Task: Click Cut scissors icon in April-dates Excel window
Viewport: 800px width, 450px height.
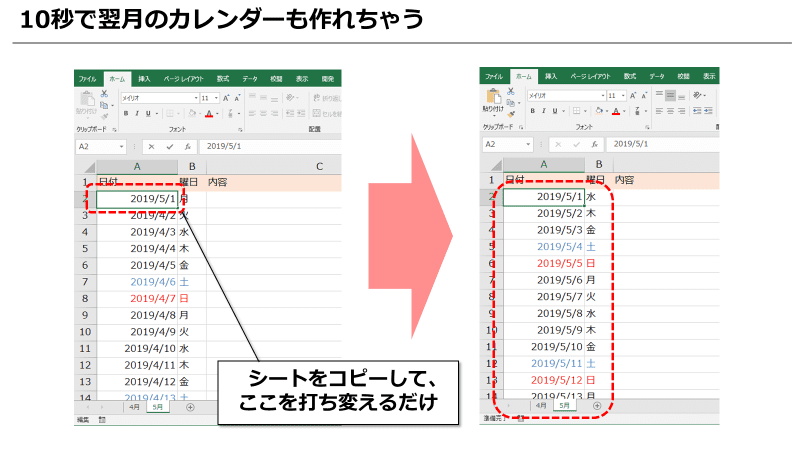Action: coord(104,94)
